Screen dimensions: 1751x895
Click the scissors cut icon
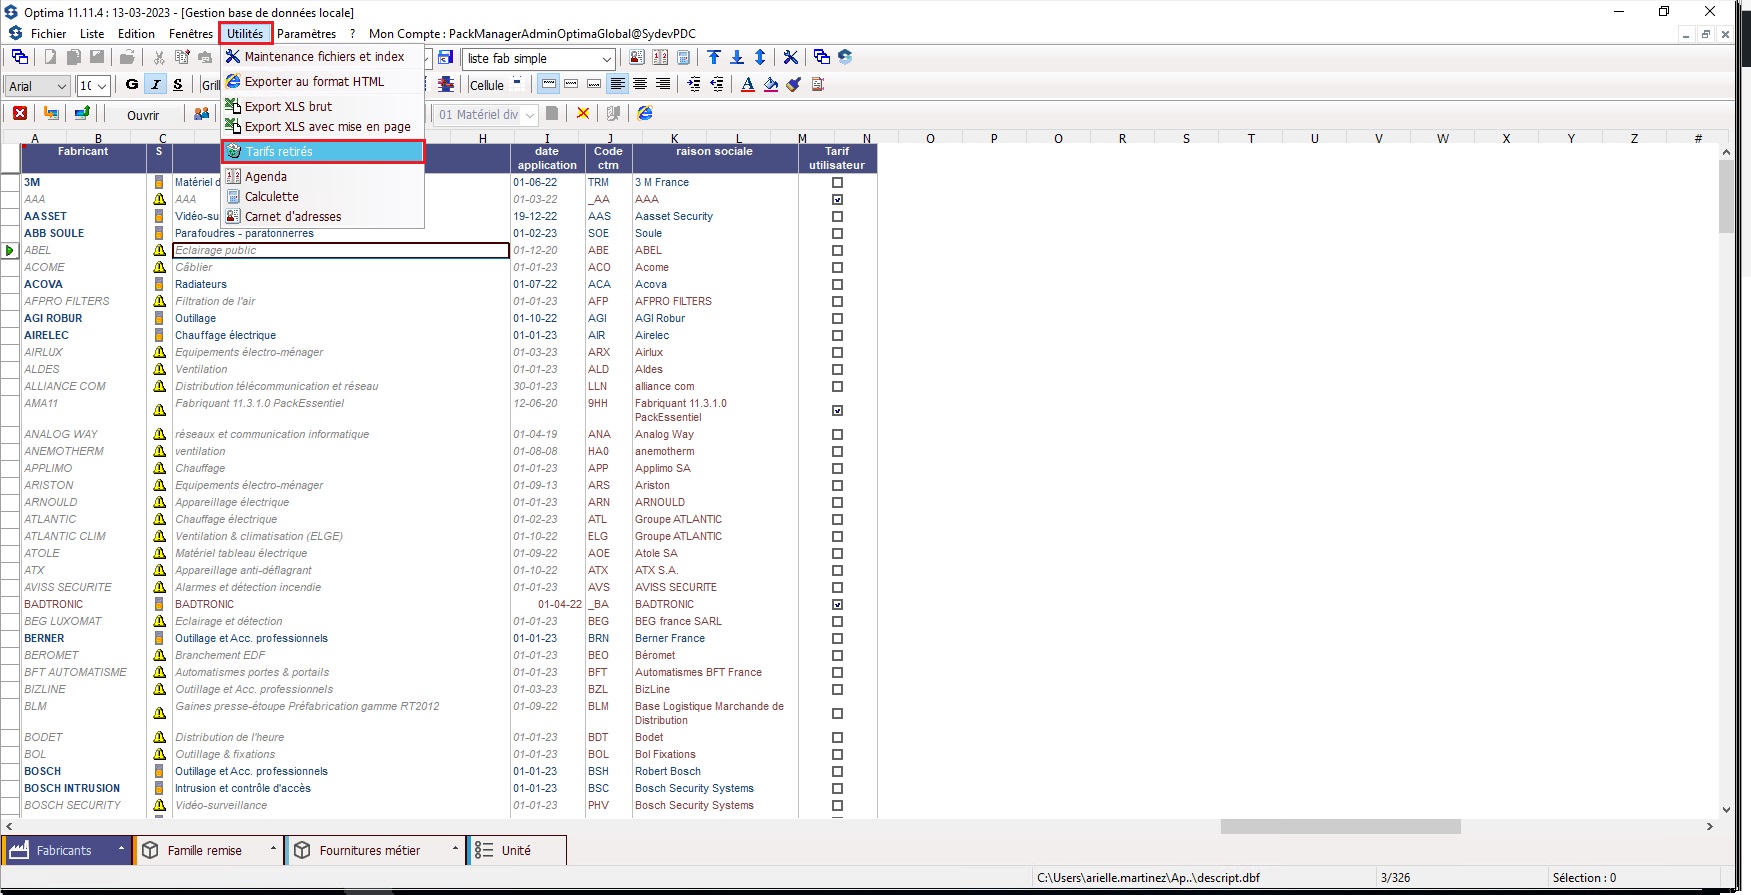point(159,58)
